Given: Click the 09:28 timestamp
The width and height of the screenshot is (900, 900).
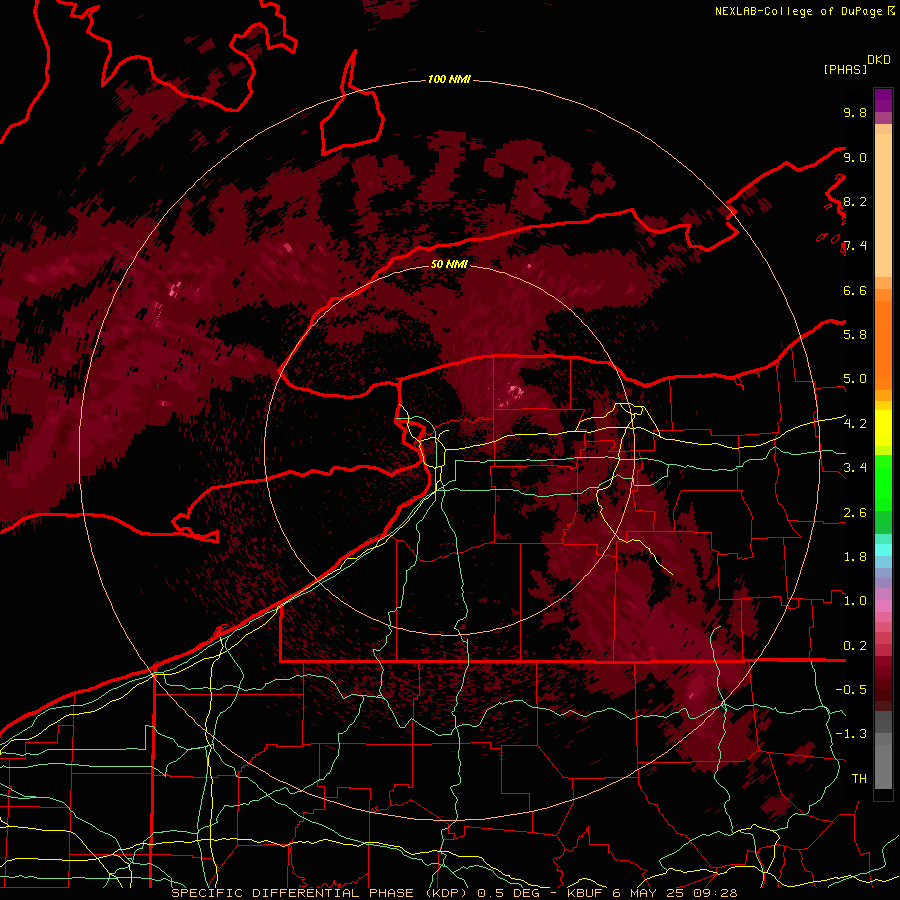Looking at the screenshot, I should click(716, 893).
